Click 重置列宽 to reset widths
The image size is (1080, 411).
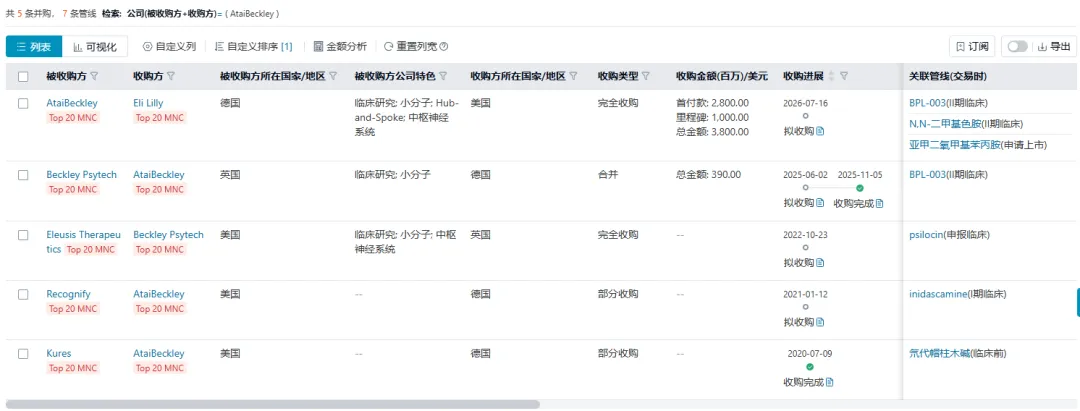pyautogui.click(x=411, y=47)
